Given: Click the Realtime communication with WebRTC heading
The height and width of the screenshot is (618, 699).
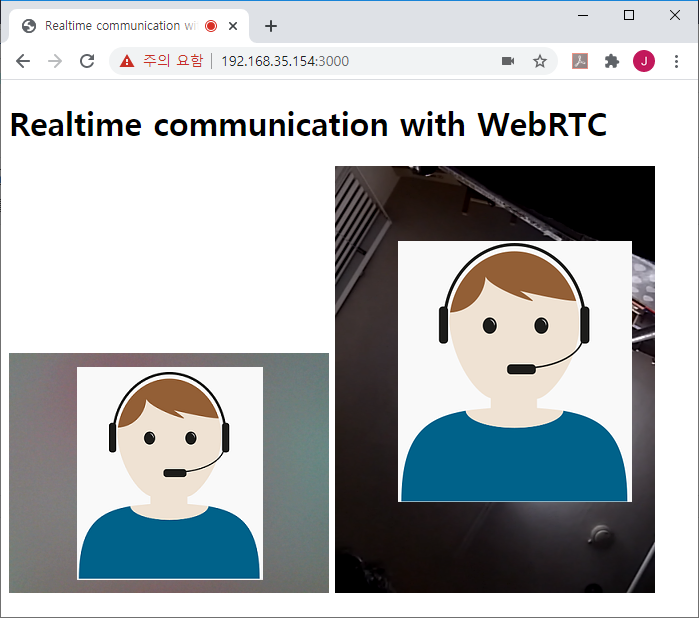Looking at the screenshot, I should point(308,125).
